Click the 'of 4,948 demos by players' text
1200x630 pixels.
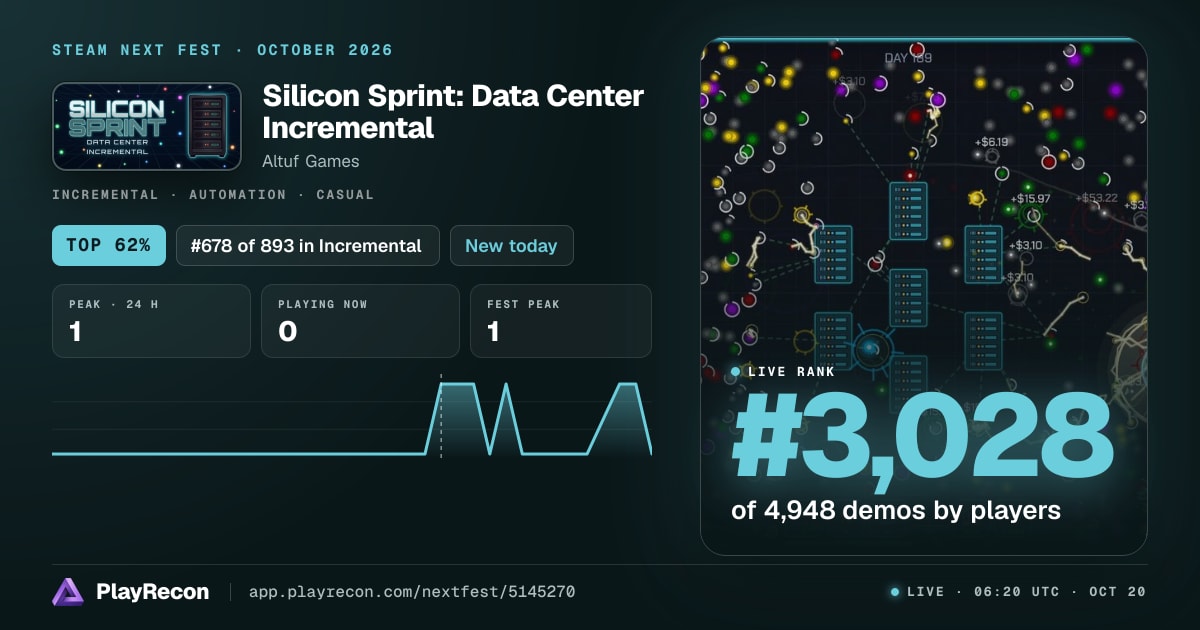coord(895,510)
